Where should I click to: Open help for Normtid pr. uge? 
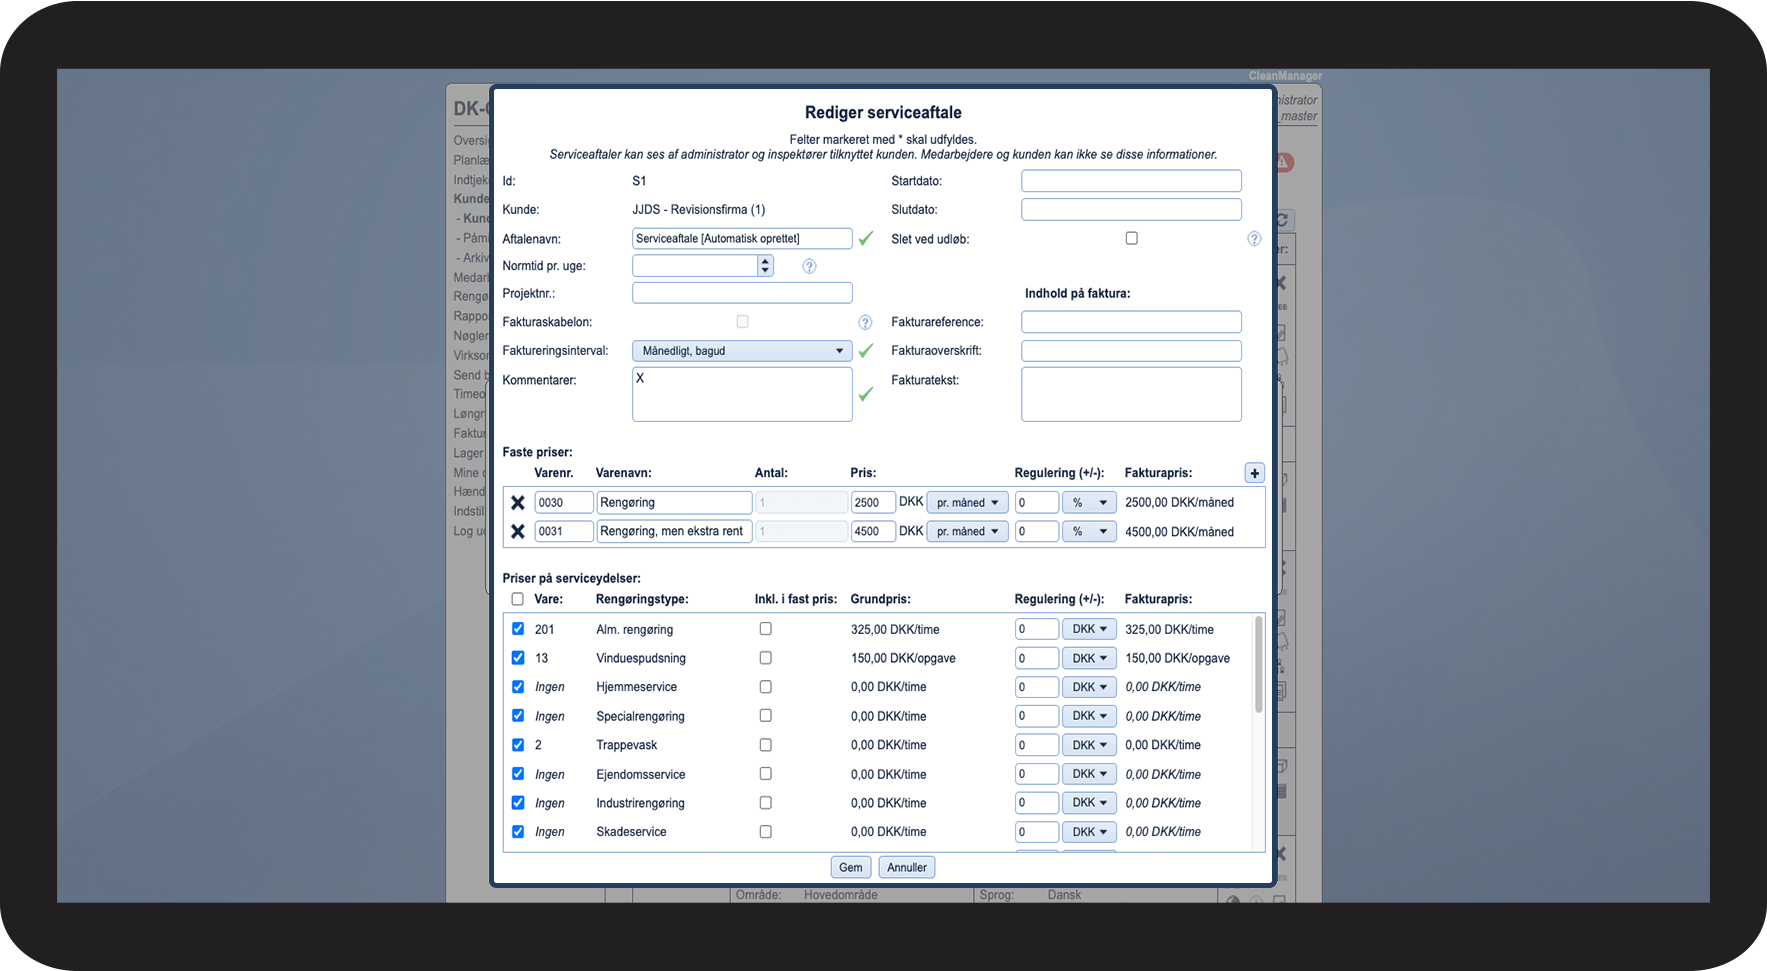809,266
